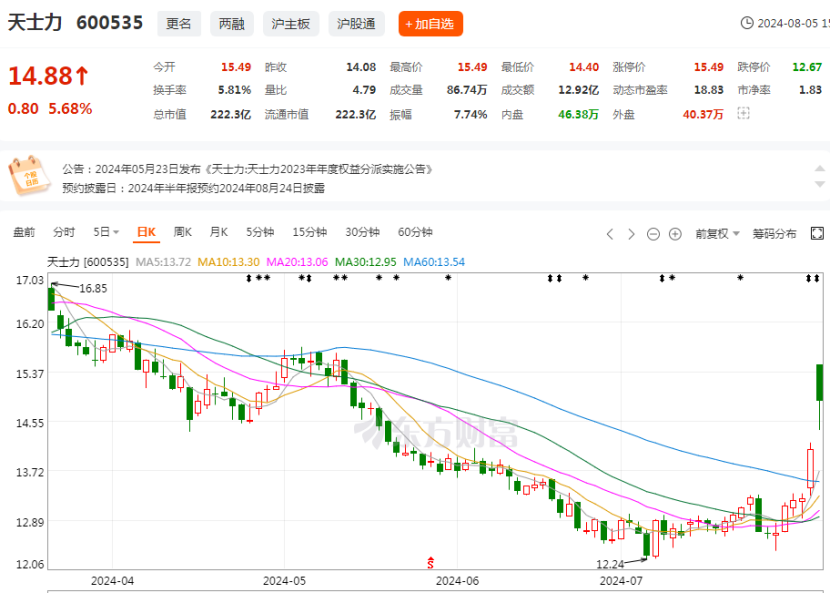Show previous announcement with up arrow
Image resolution: width=831 pixels, height=593 pixels.
[x=819, y=169]
